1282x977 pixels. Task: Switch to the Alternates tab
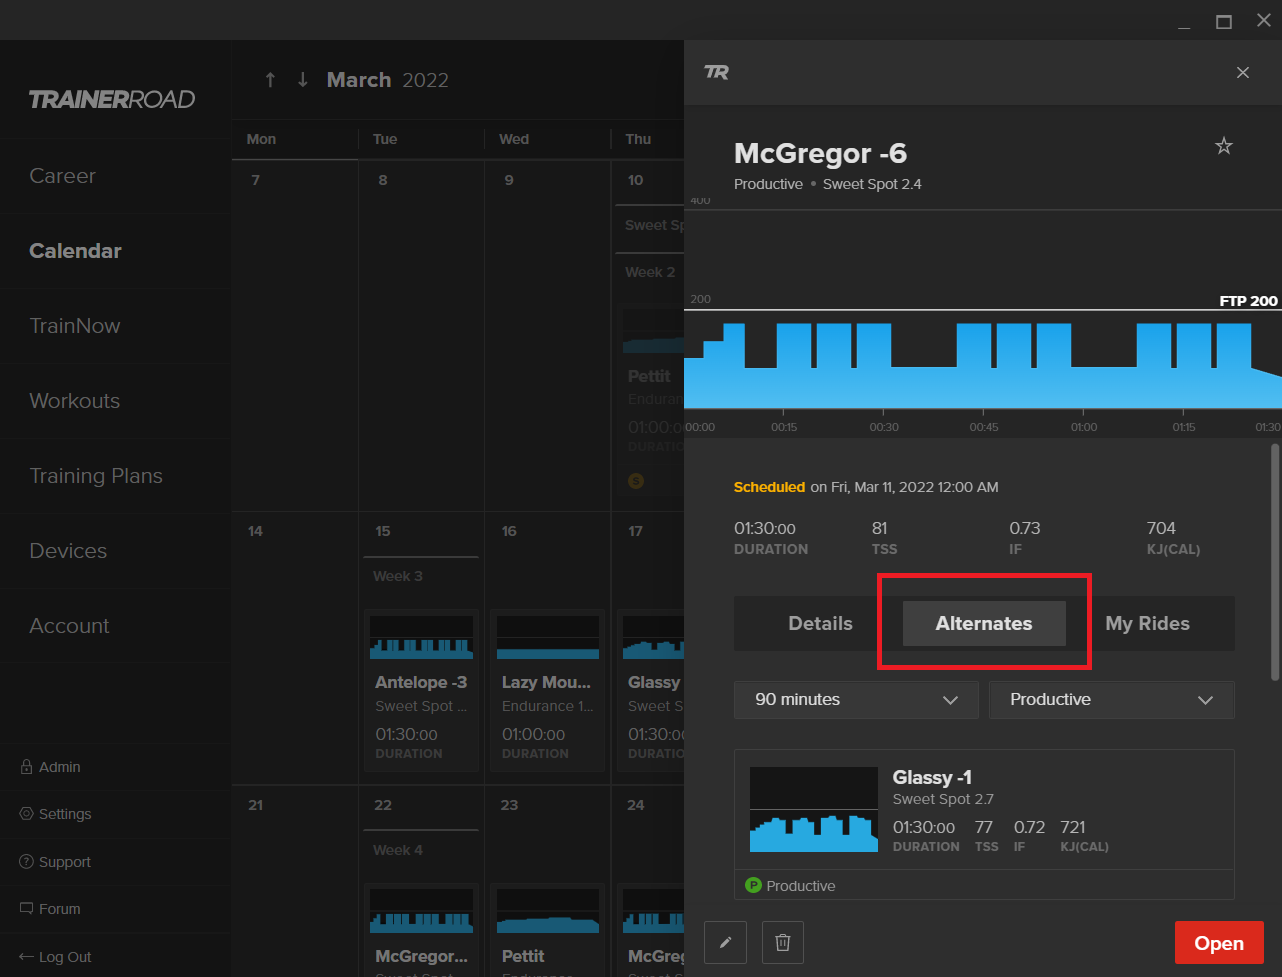click(x=984, y=623)
